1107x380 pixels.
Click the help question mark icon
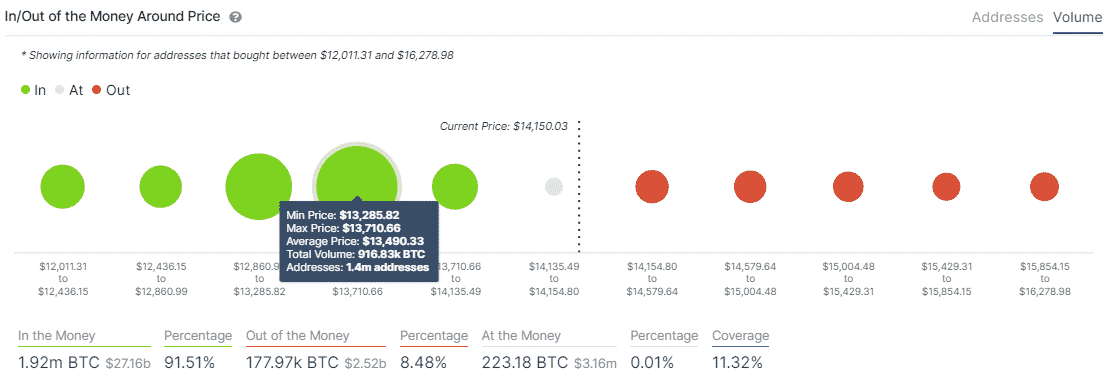tap(236, 17)
